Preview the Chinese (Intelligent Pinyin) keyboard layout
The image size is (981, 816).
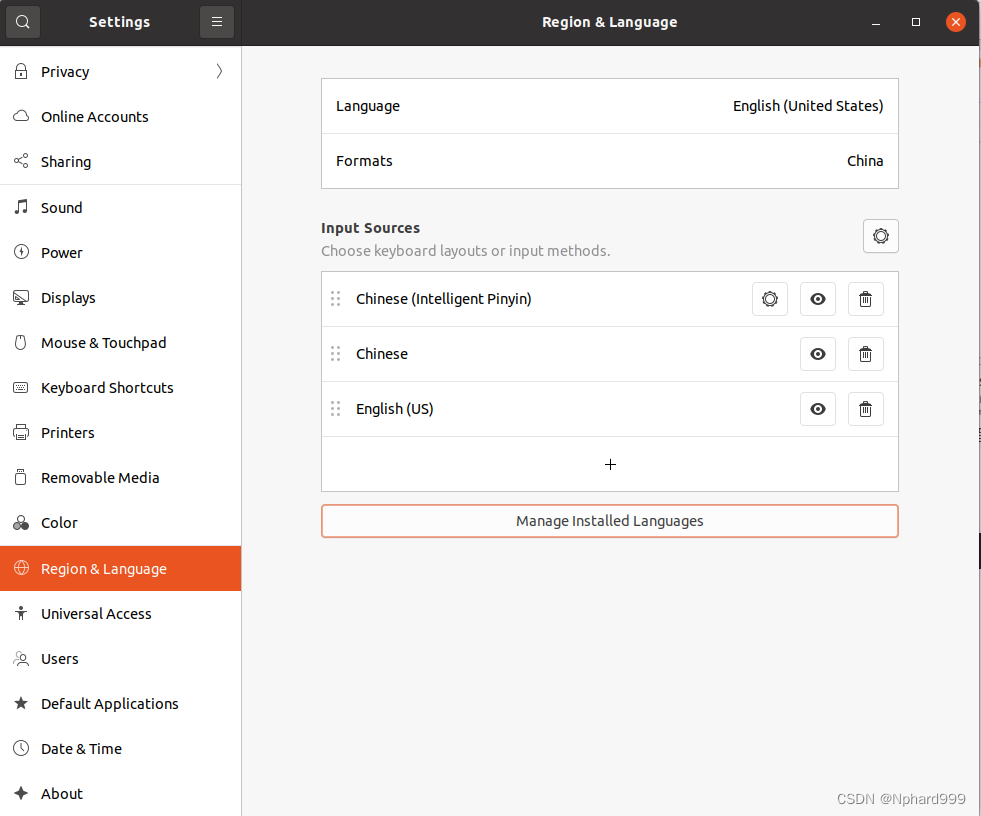tap(818, 298)
